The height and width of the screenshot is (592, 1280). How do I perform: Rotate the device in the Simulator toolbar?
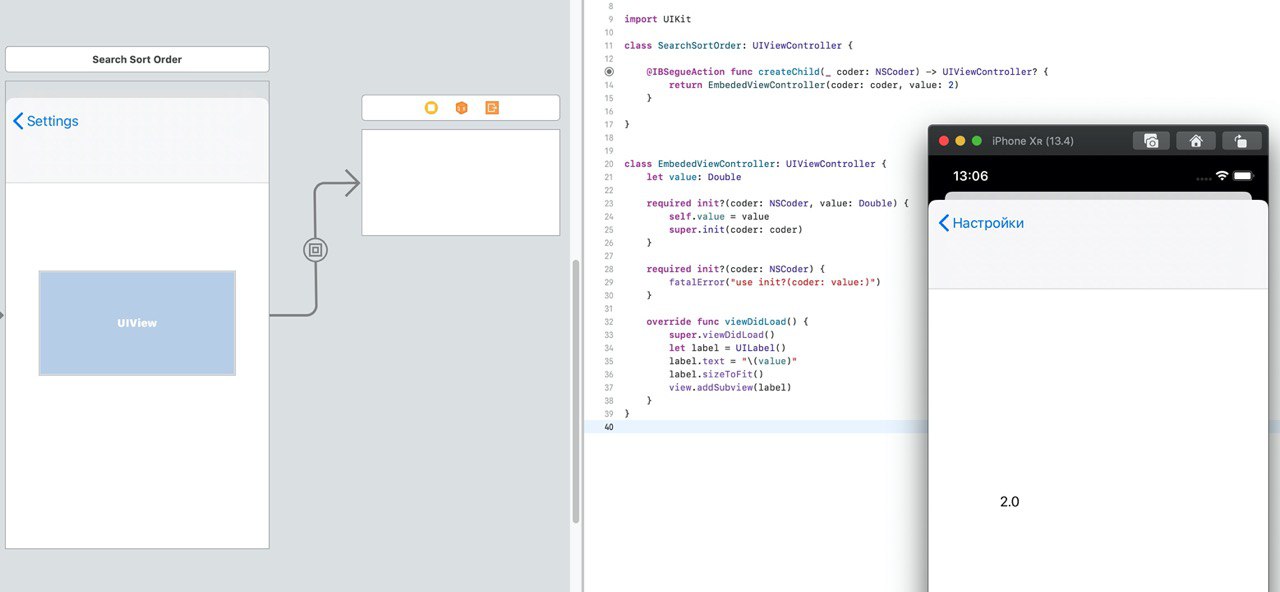click(1241, 141)
